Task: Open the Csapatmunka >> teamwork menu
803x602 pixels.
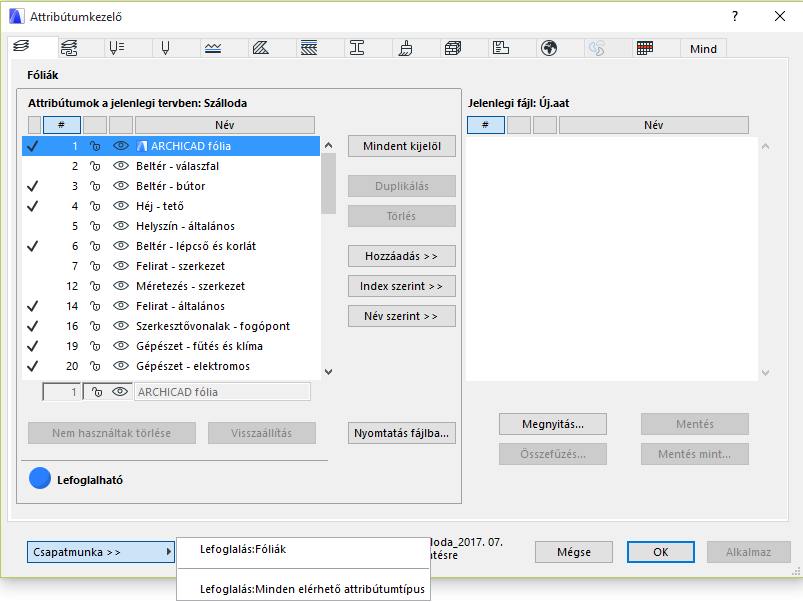Action: click(x=101, y=552)
